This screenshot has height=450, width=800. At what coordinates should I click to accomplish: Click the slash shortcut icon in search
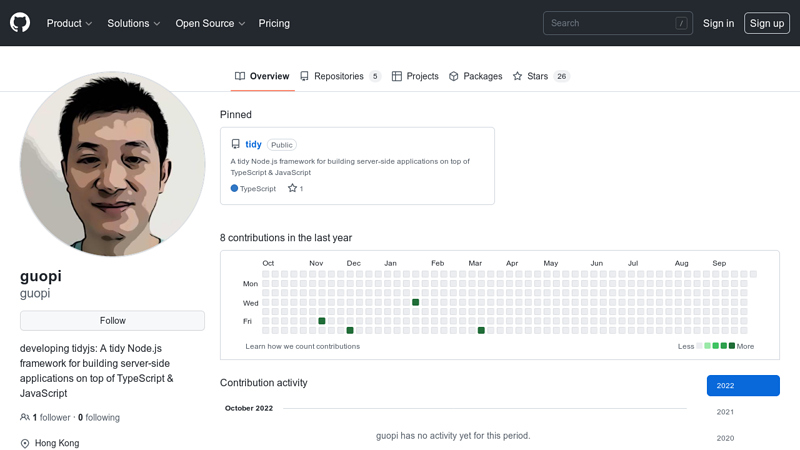tap(681, 23)
